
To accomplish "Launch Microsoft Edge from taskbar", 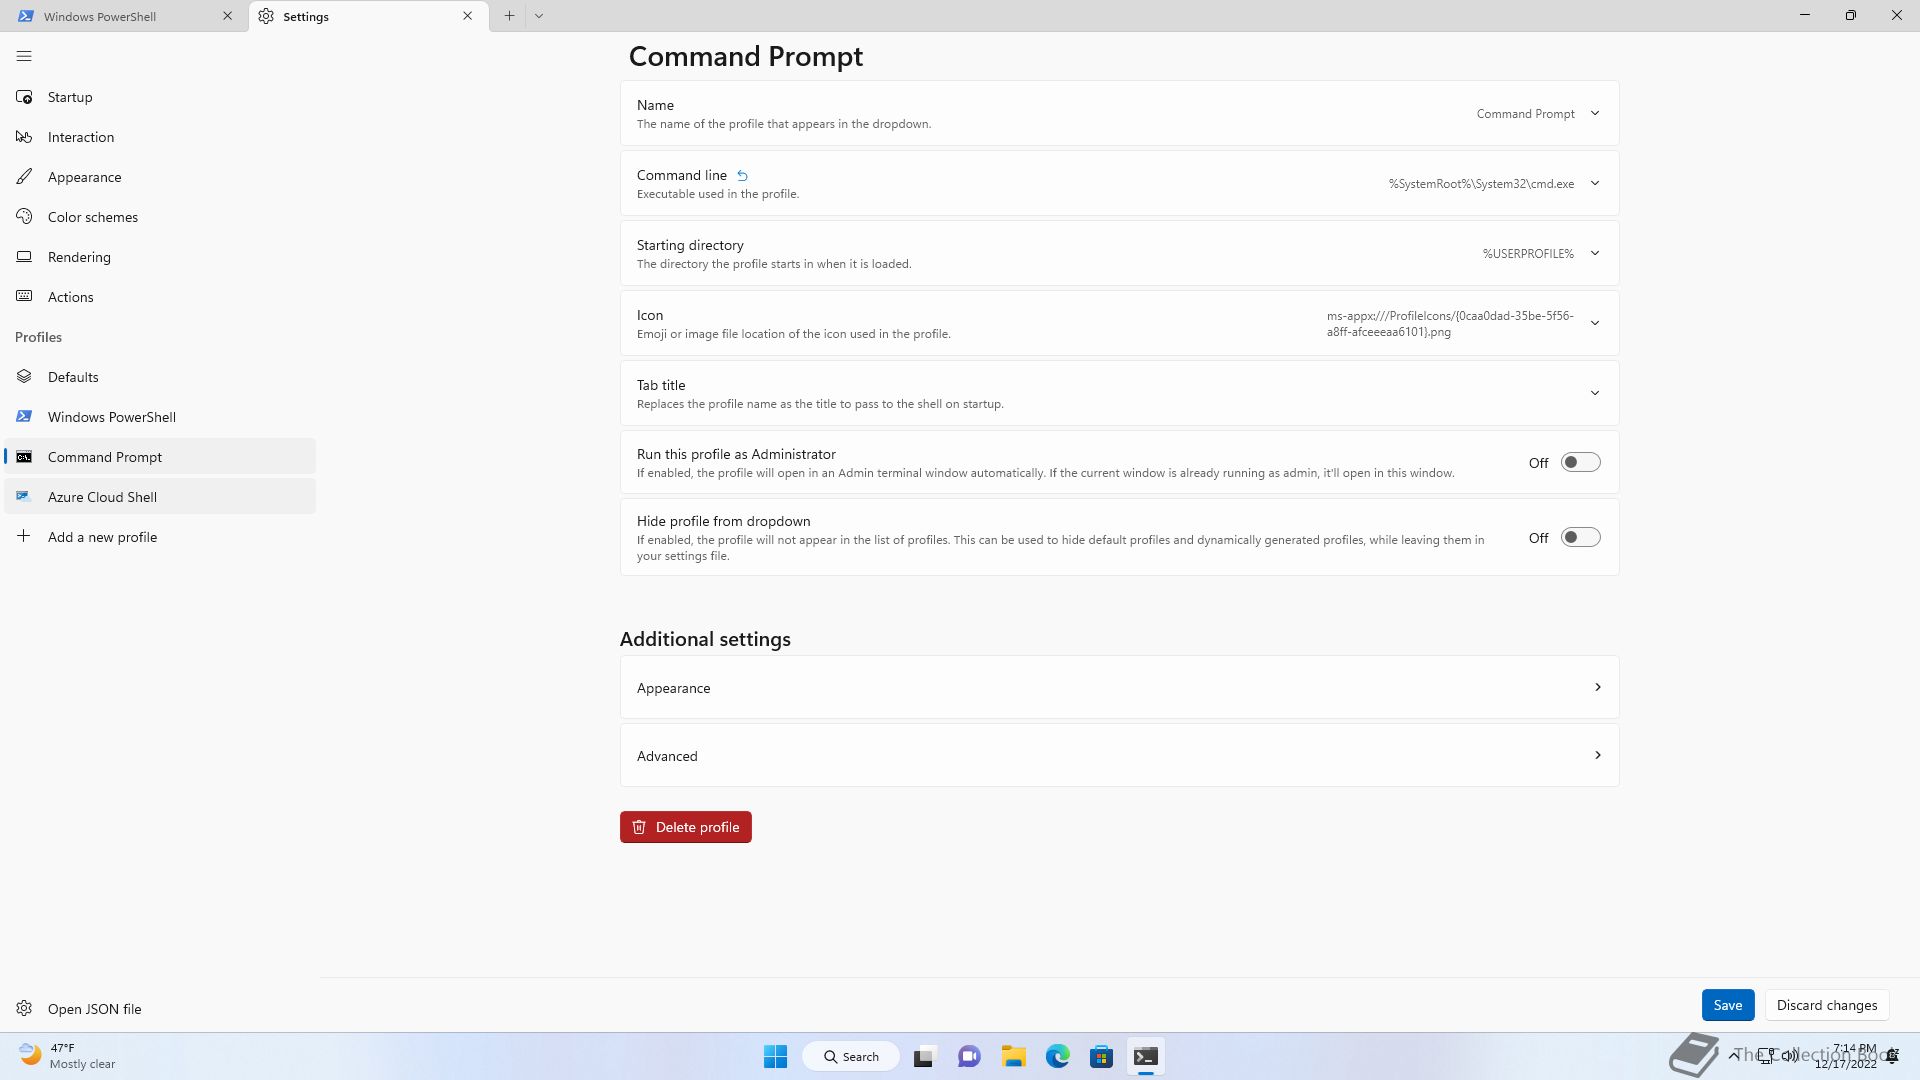I will click(1058, 1057).
